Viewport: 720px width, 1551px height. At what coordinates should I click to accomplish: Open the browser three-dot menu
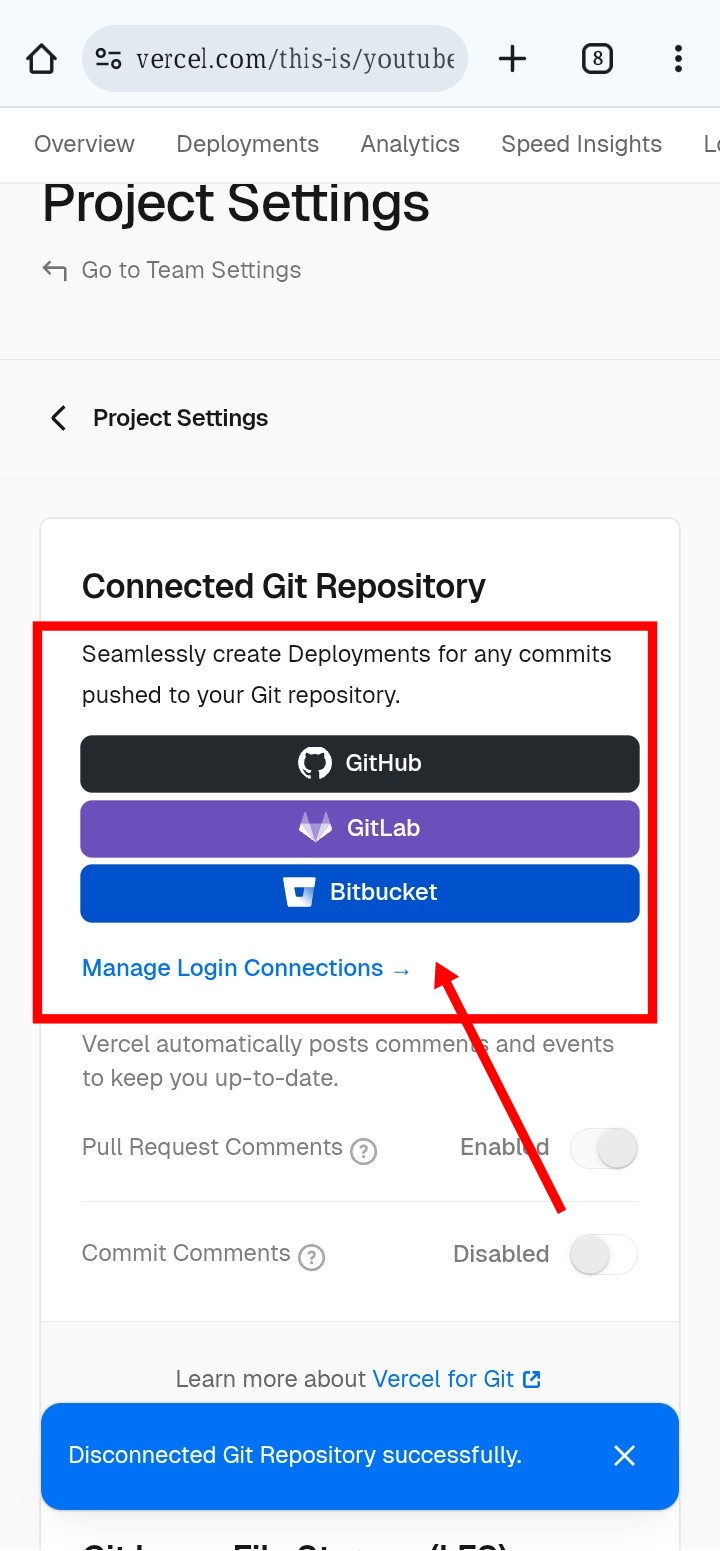tap(678, 59)
